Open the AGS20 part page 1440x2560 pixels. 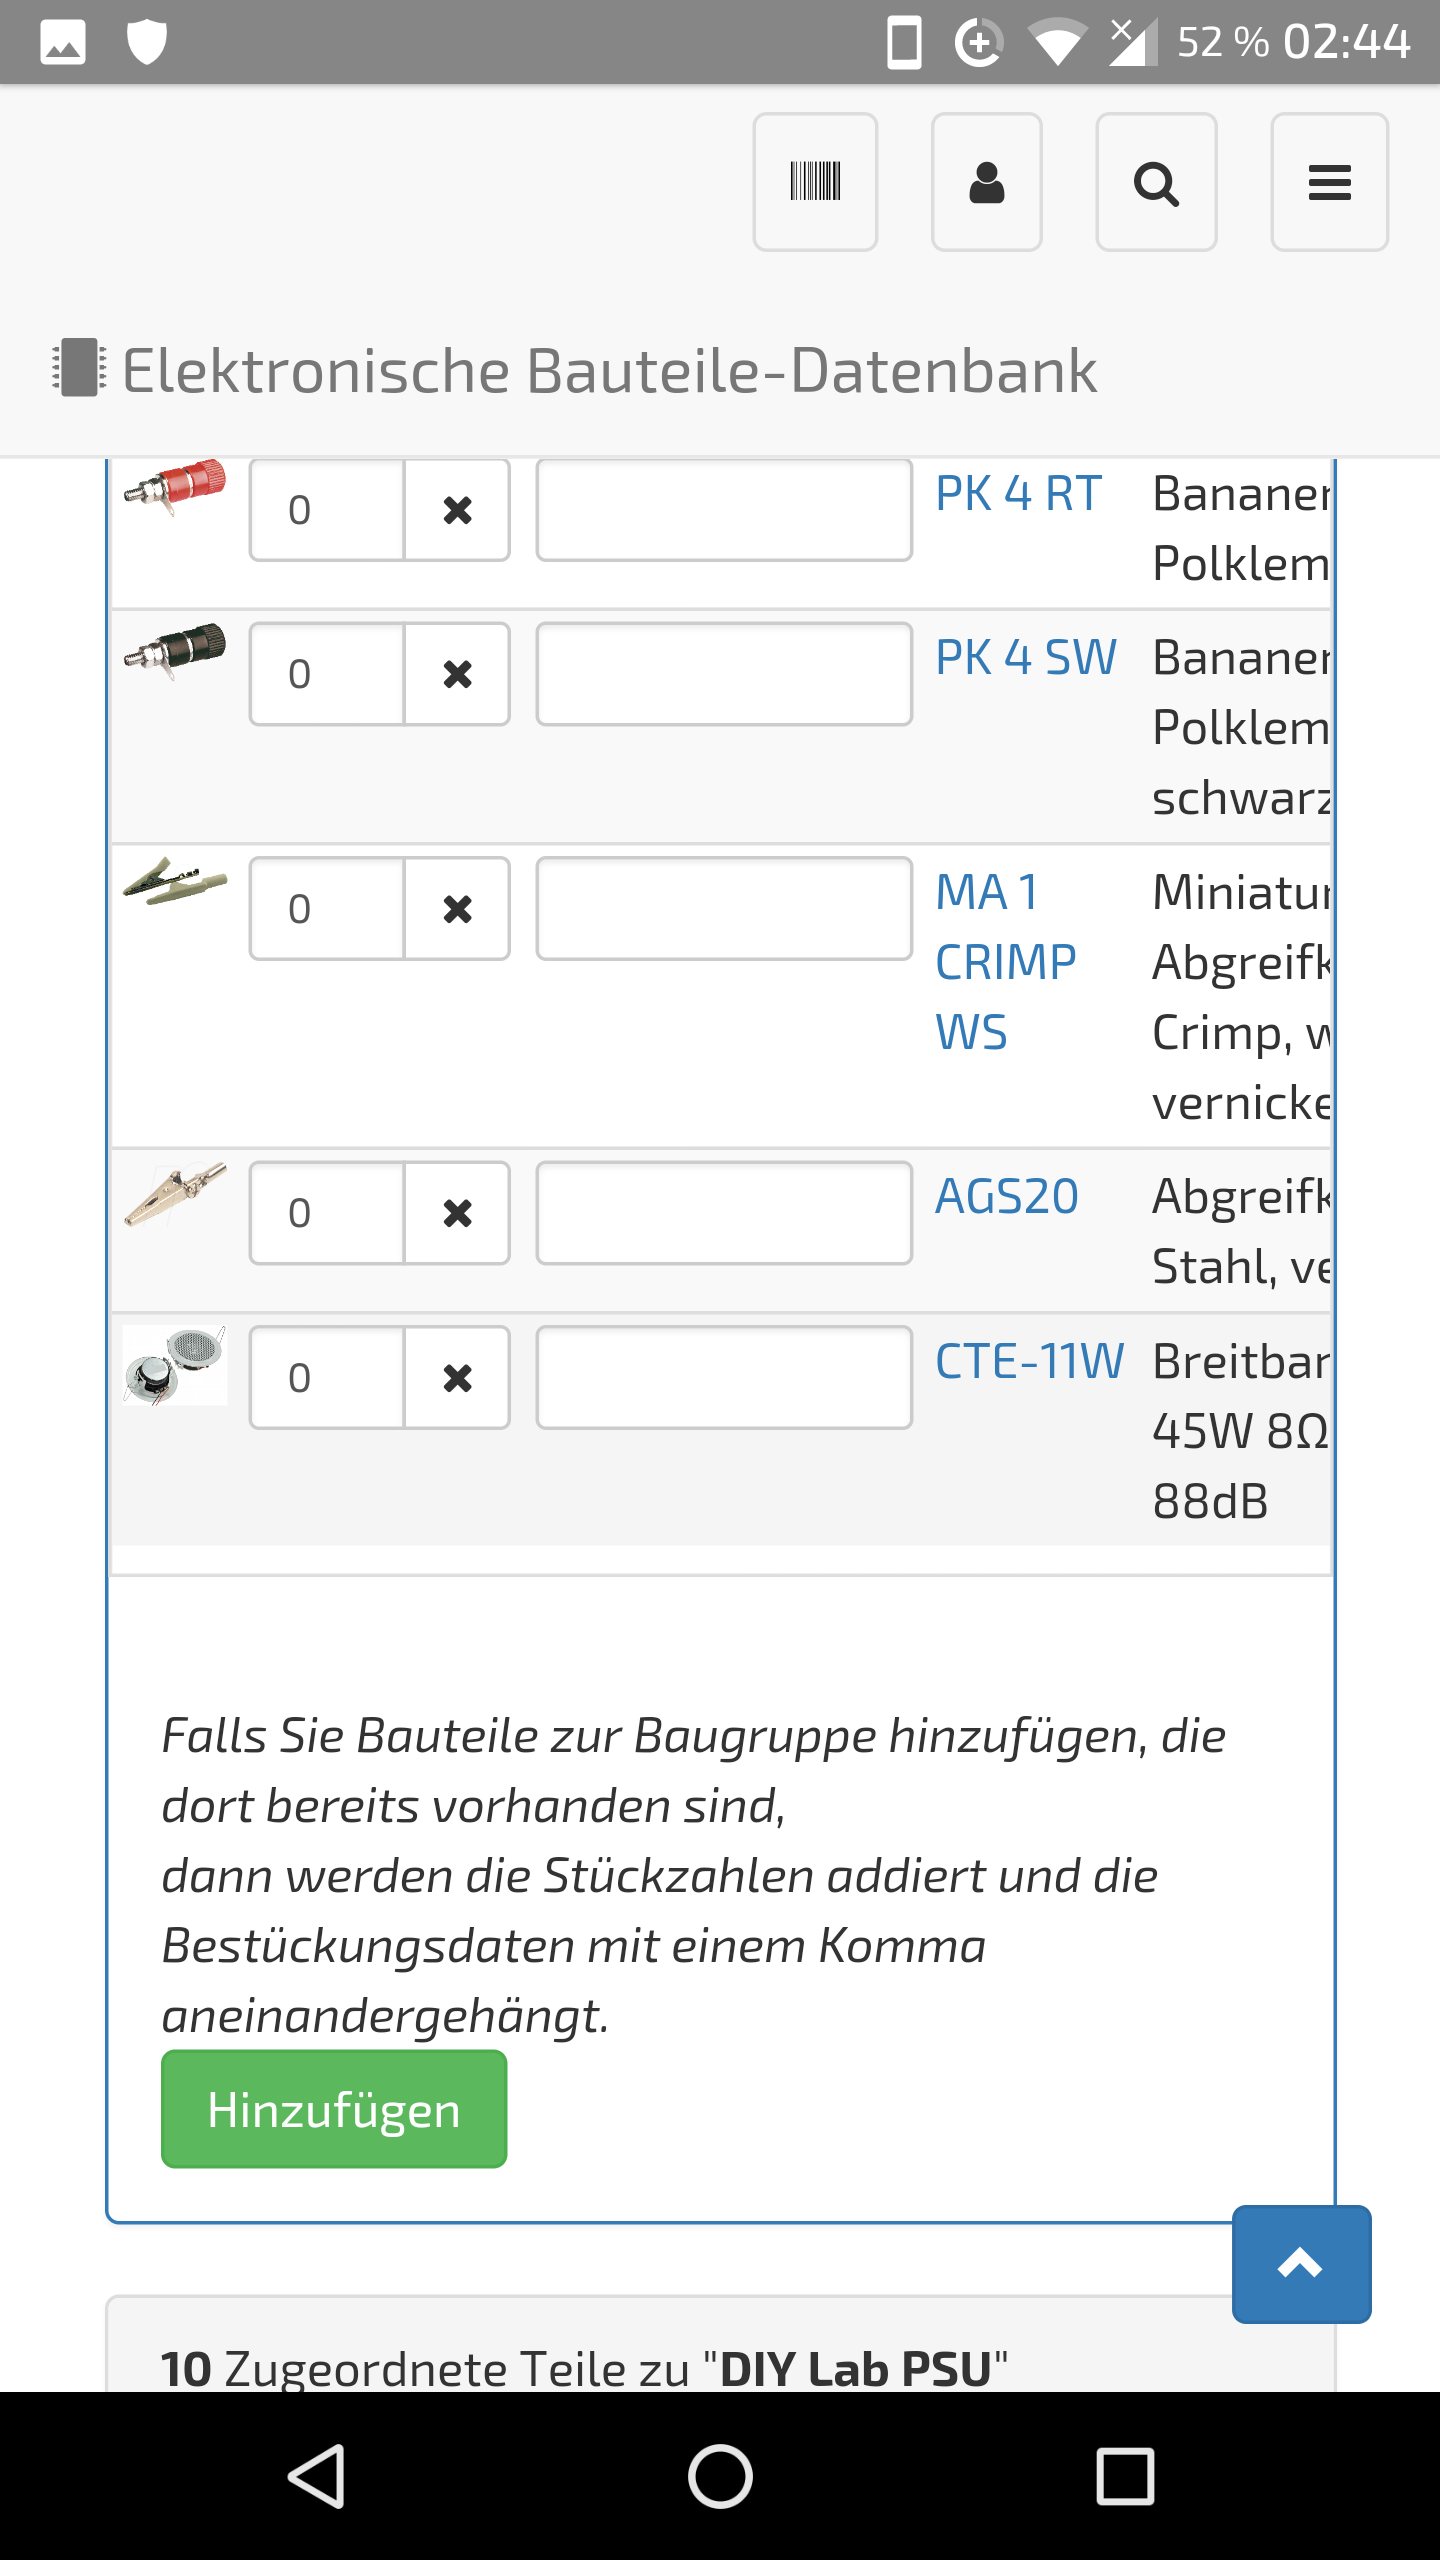1006,1197
